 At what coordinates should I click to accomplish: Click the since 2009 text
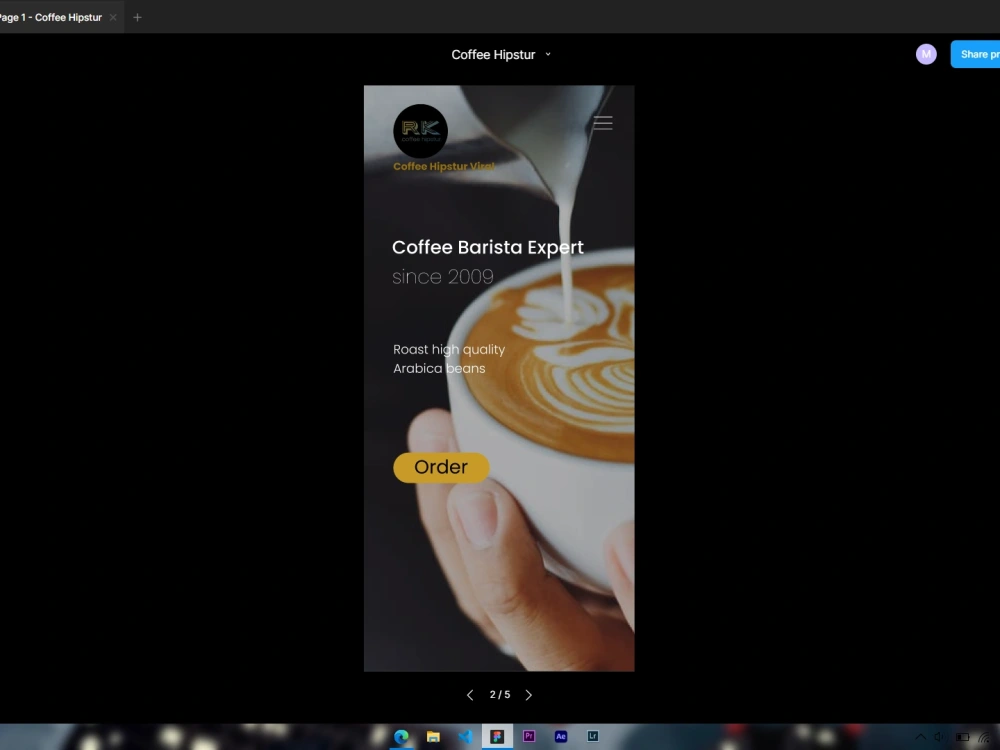[443, 277]
